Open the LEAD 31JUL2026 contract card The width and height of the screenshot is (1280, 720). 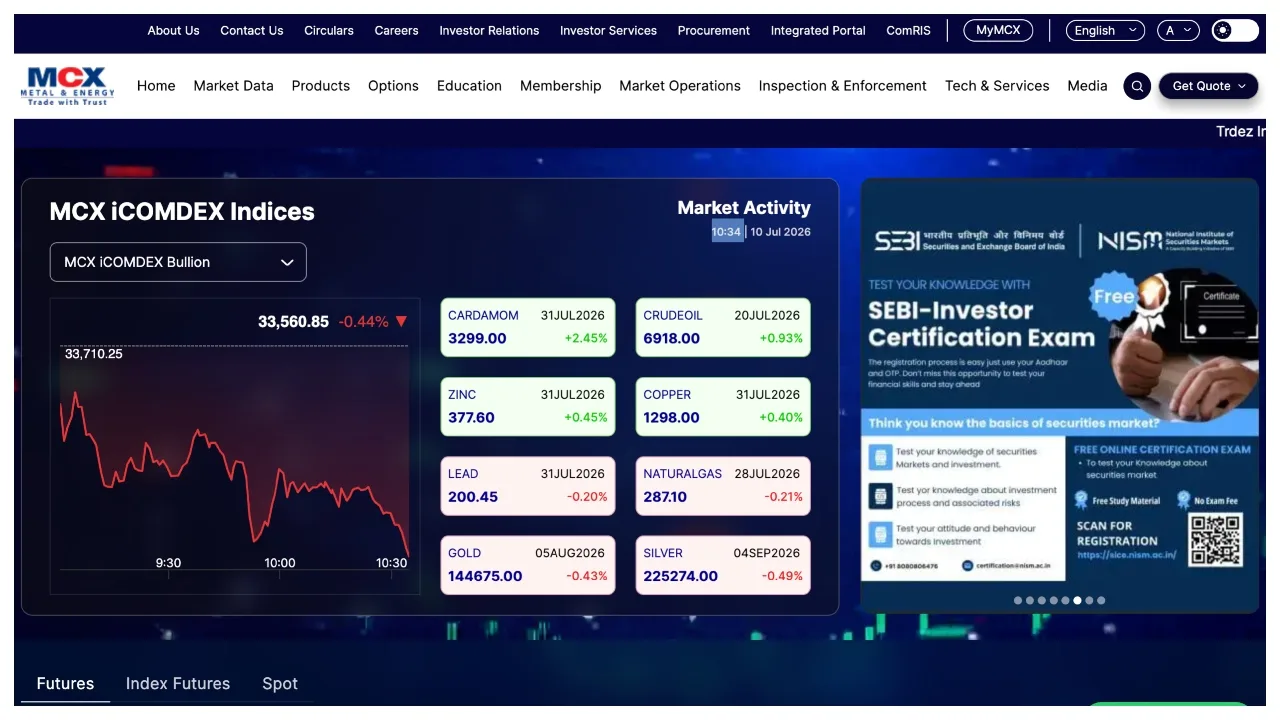(x=528, y=485)
